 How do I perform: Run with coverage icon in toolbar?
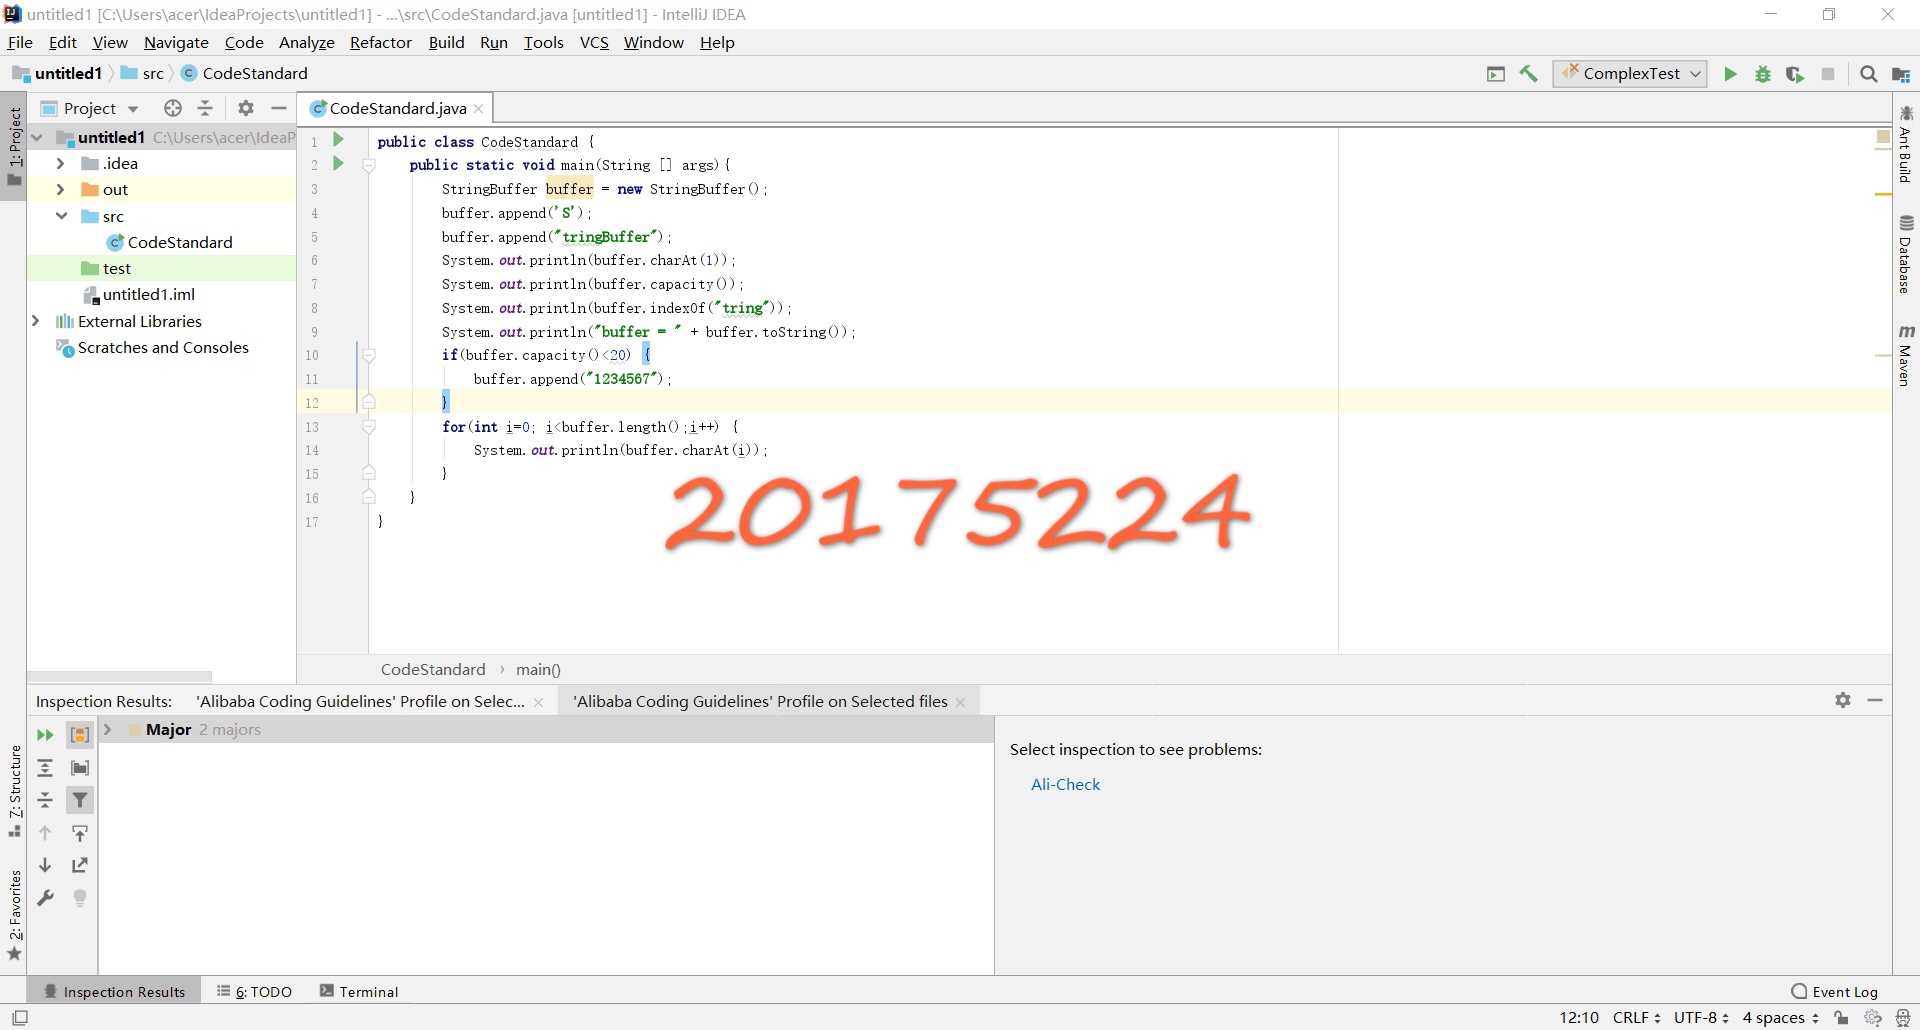click(1795, 74)
